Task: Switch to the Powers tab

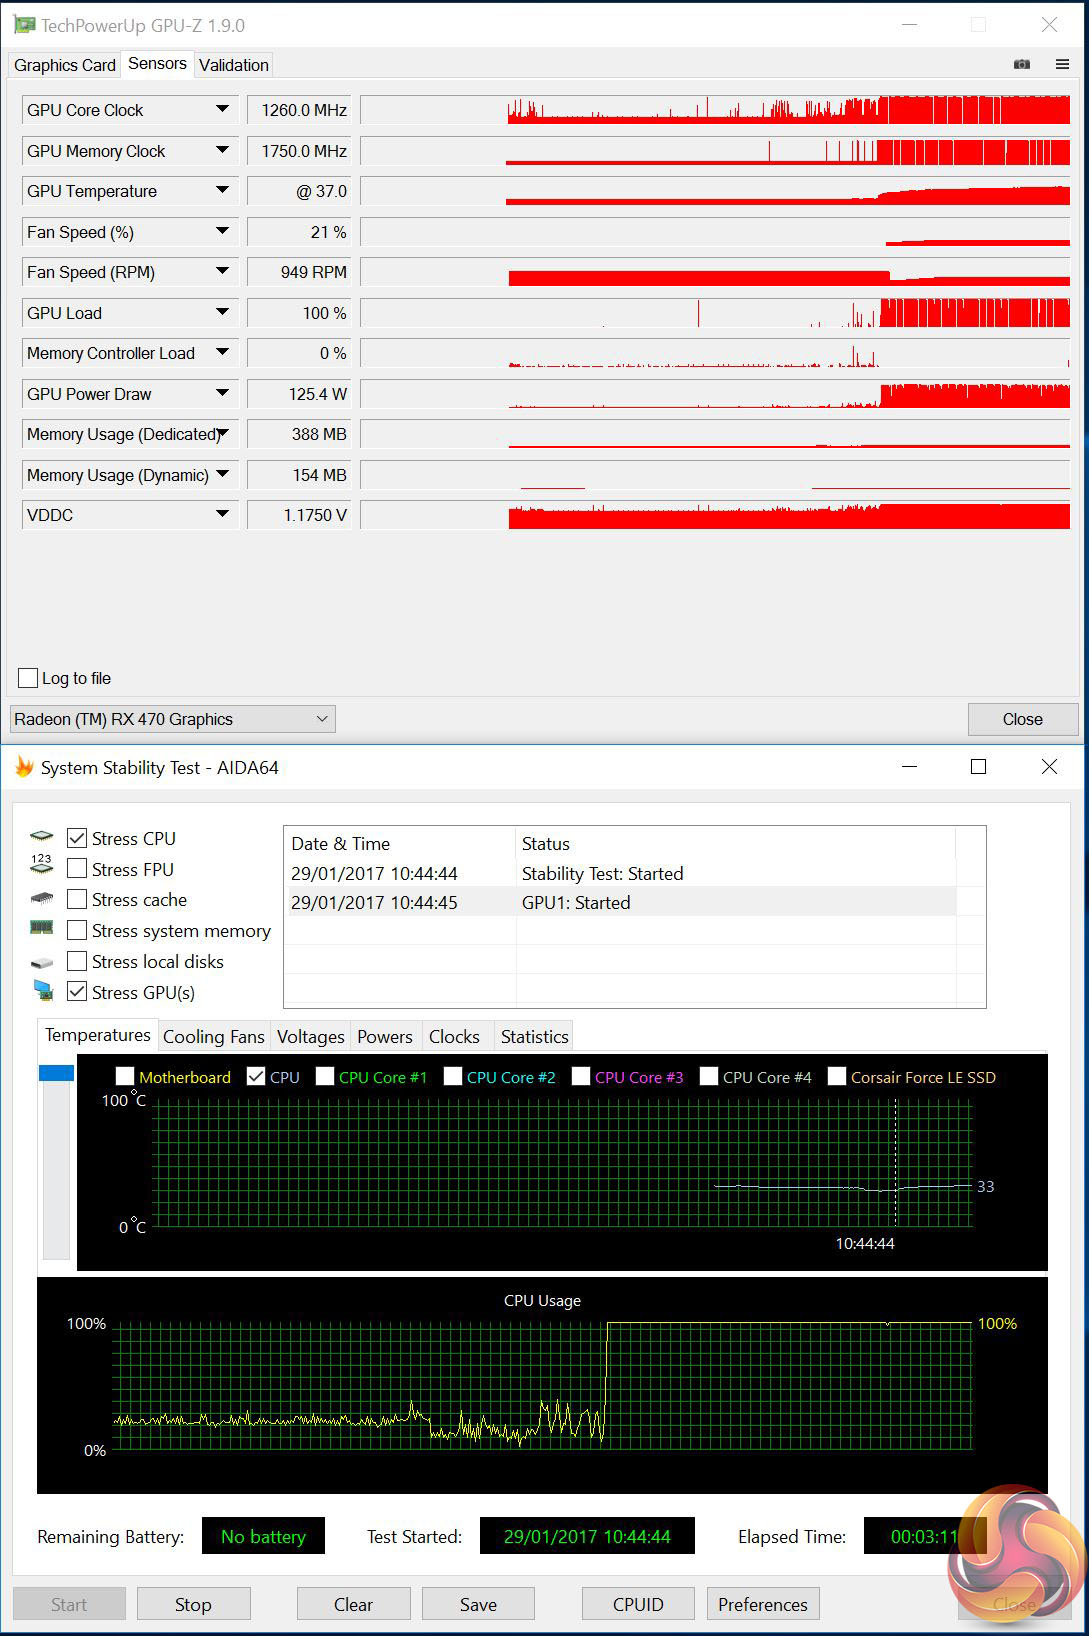Action: coord(385,1037)
